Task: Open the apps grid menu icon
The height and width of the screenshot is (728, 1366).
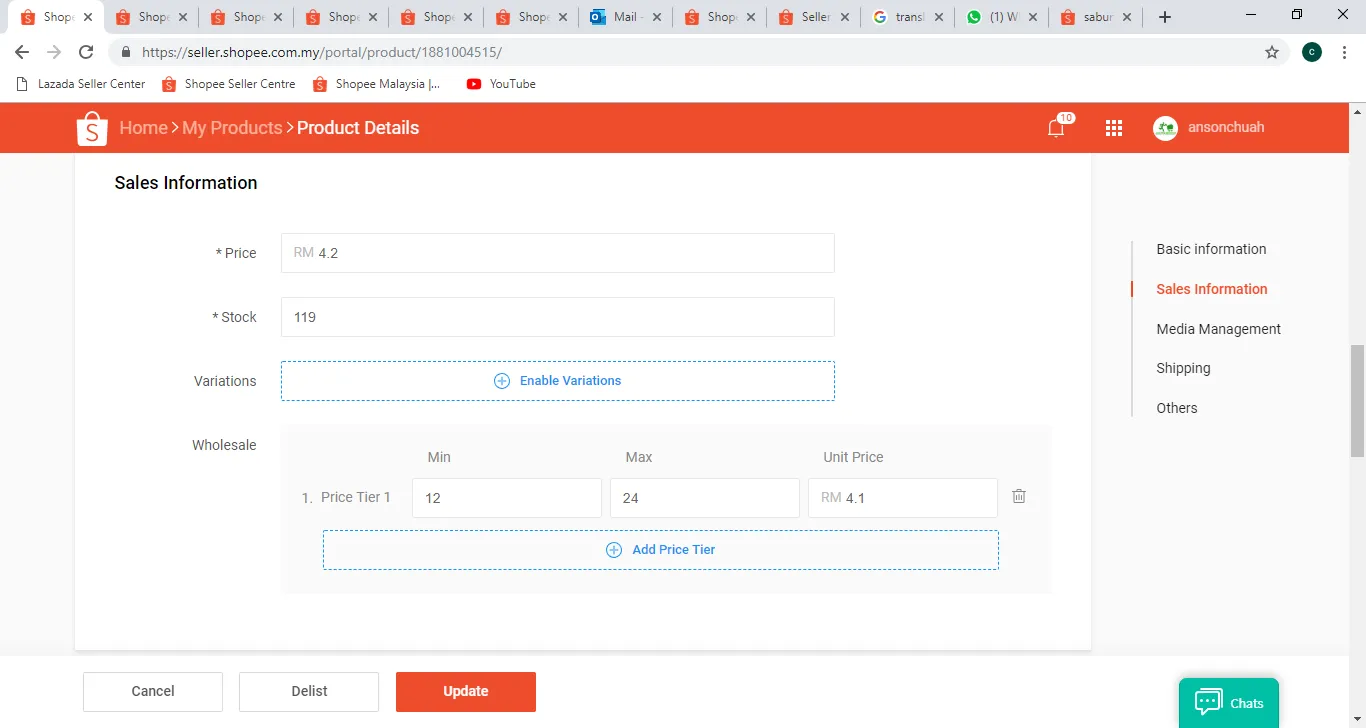Action: 1114,128
